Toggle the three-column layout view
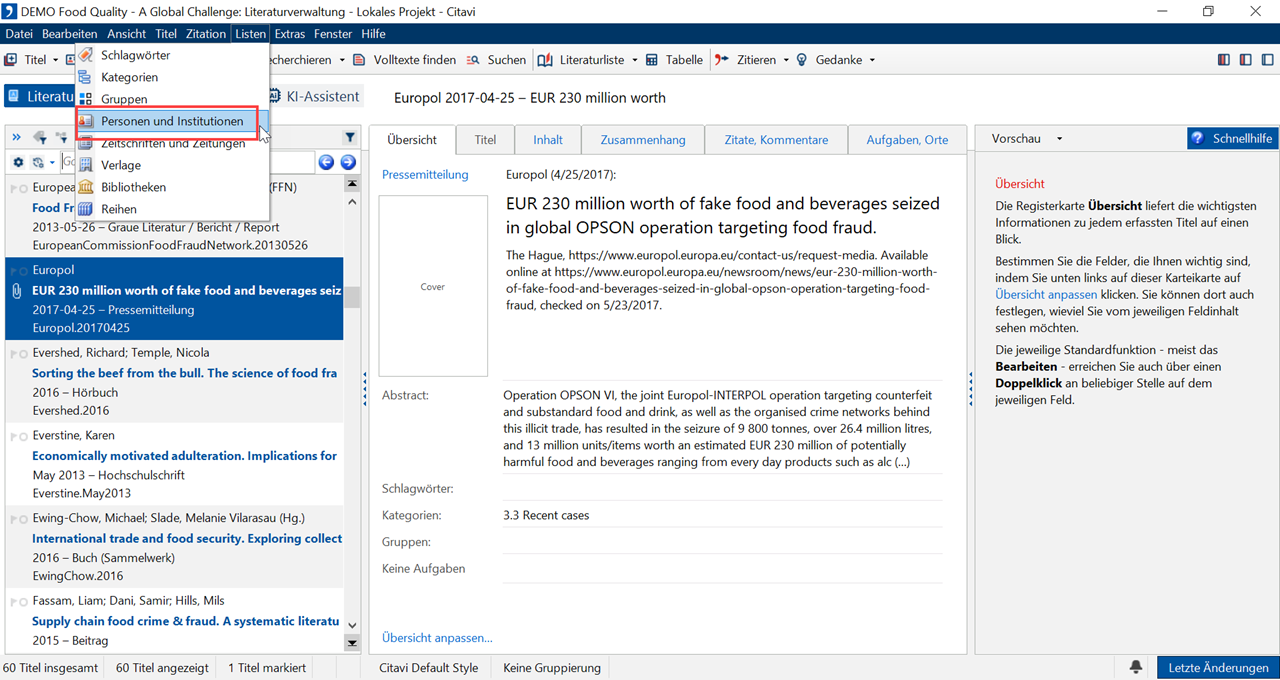The image size is (1280, 680). coord(1224,60)
